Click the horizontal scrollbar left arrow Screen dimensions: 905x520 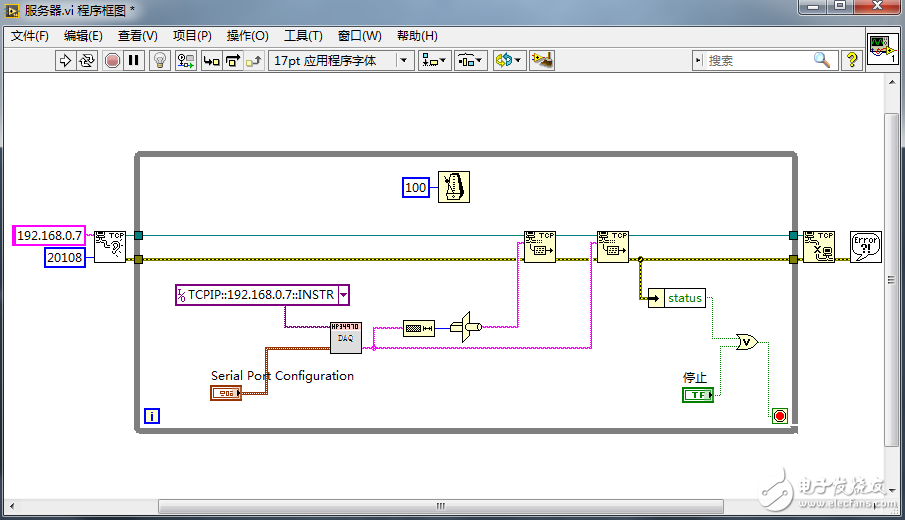tap(12, 507)
